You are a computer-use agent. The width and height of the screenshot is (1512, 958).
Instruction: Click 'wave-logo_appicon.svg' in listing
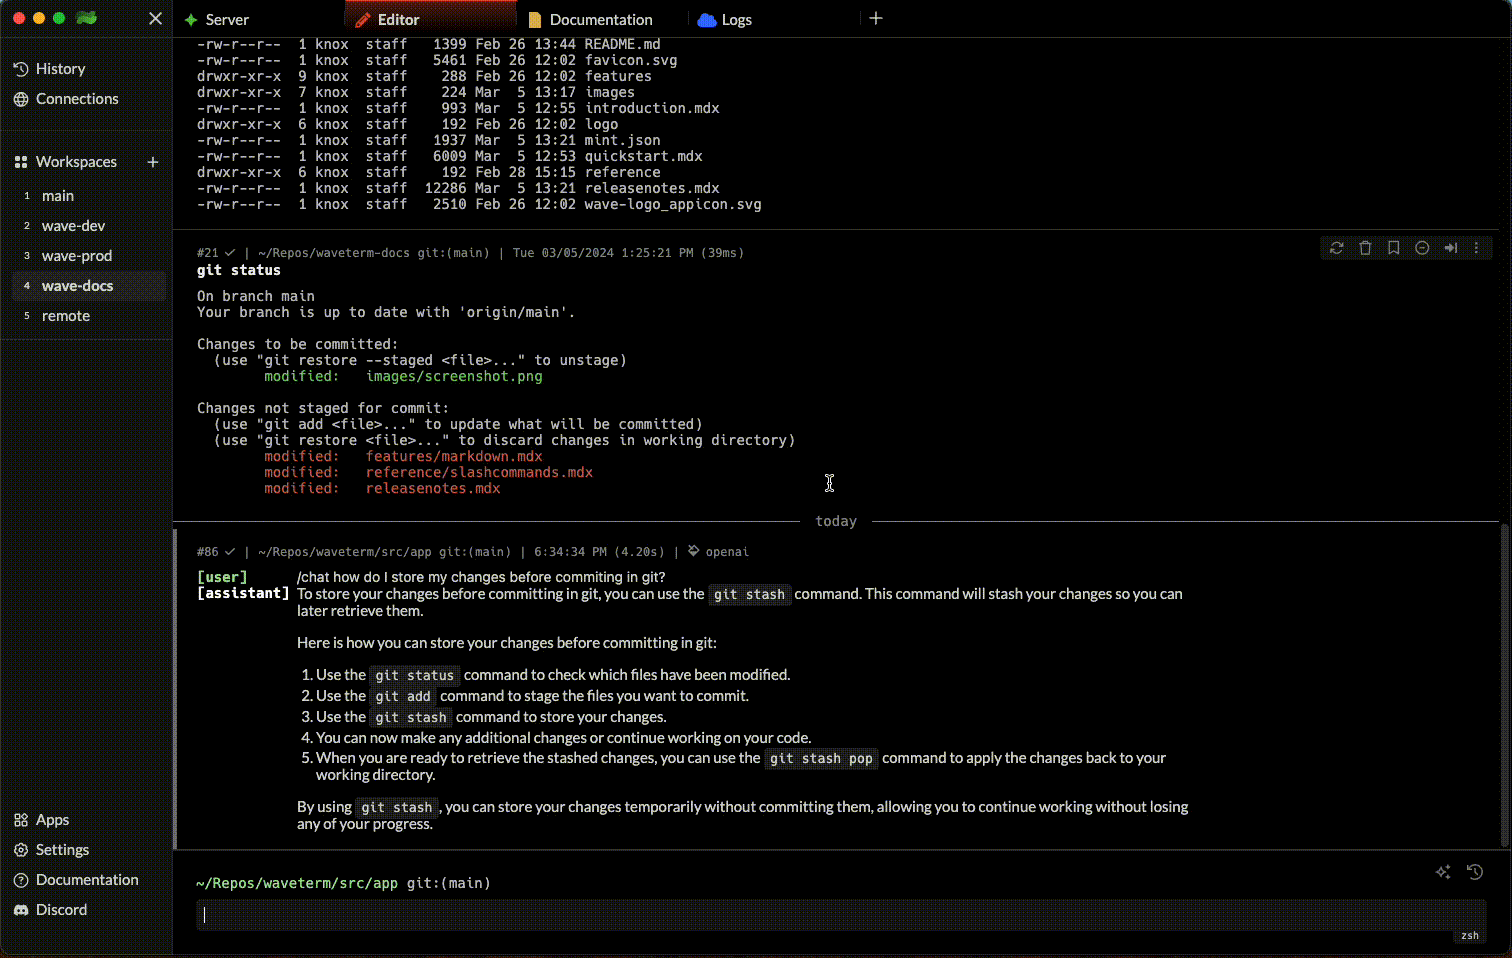(673, 204)
